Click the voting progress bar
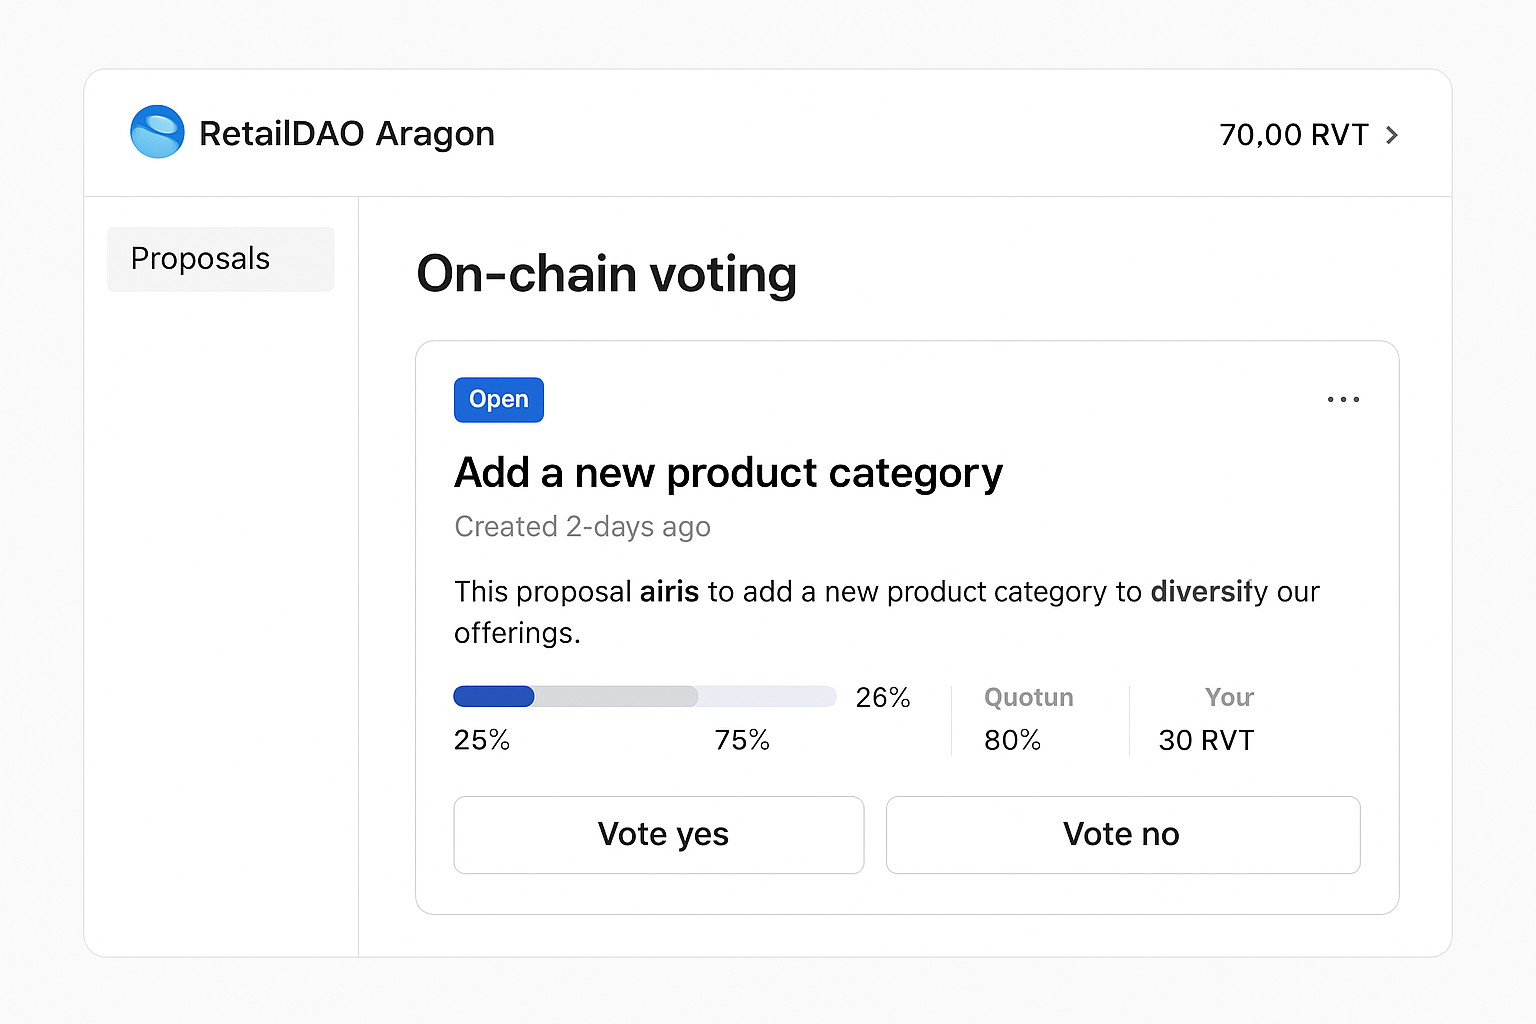This screenshot has width=1536, height=1024. [x=645, y=696]
